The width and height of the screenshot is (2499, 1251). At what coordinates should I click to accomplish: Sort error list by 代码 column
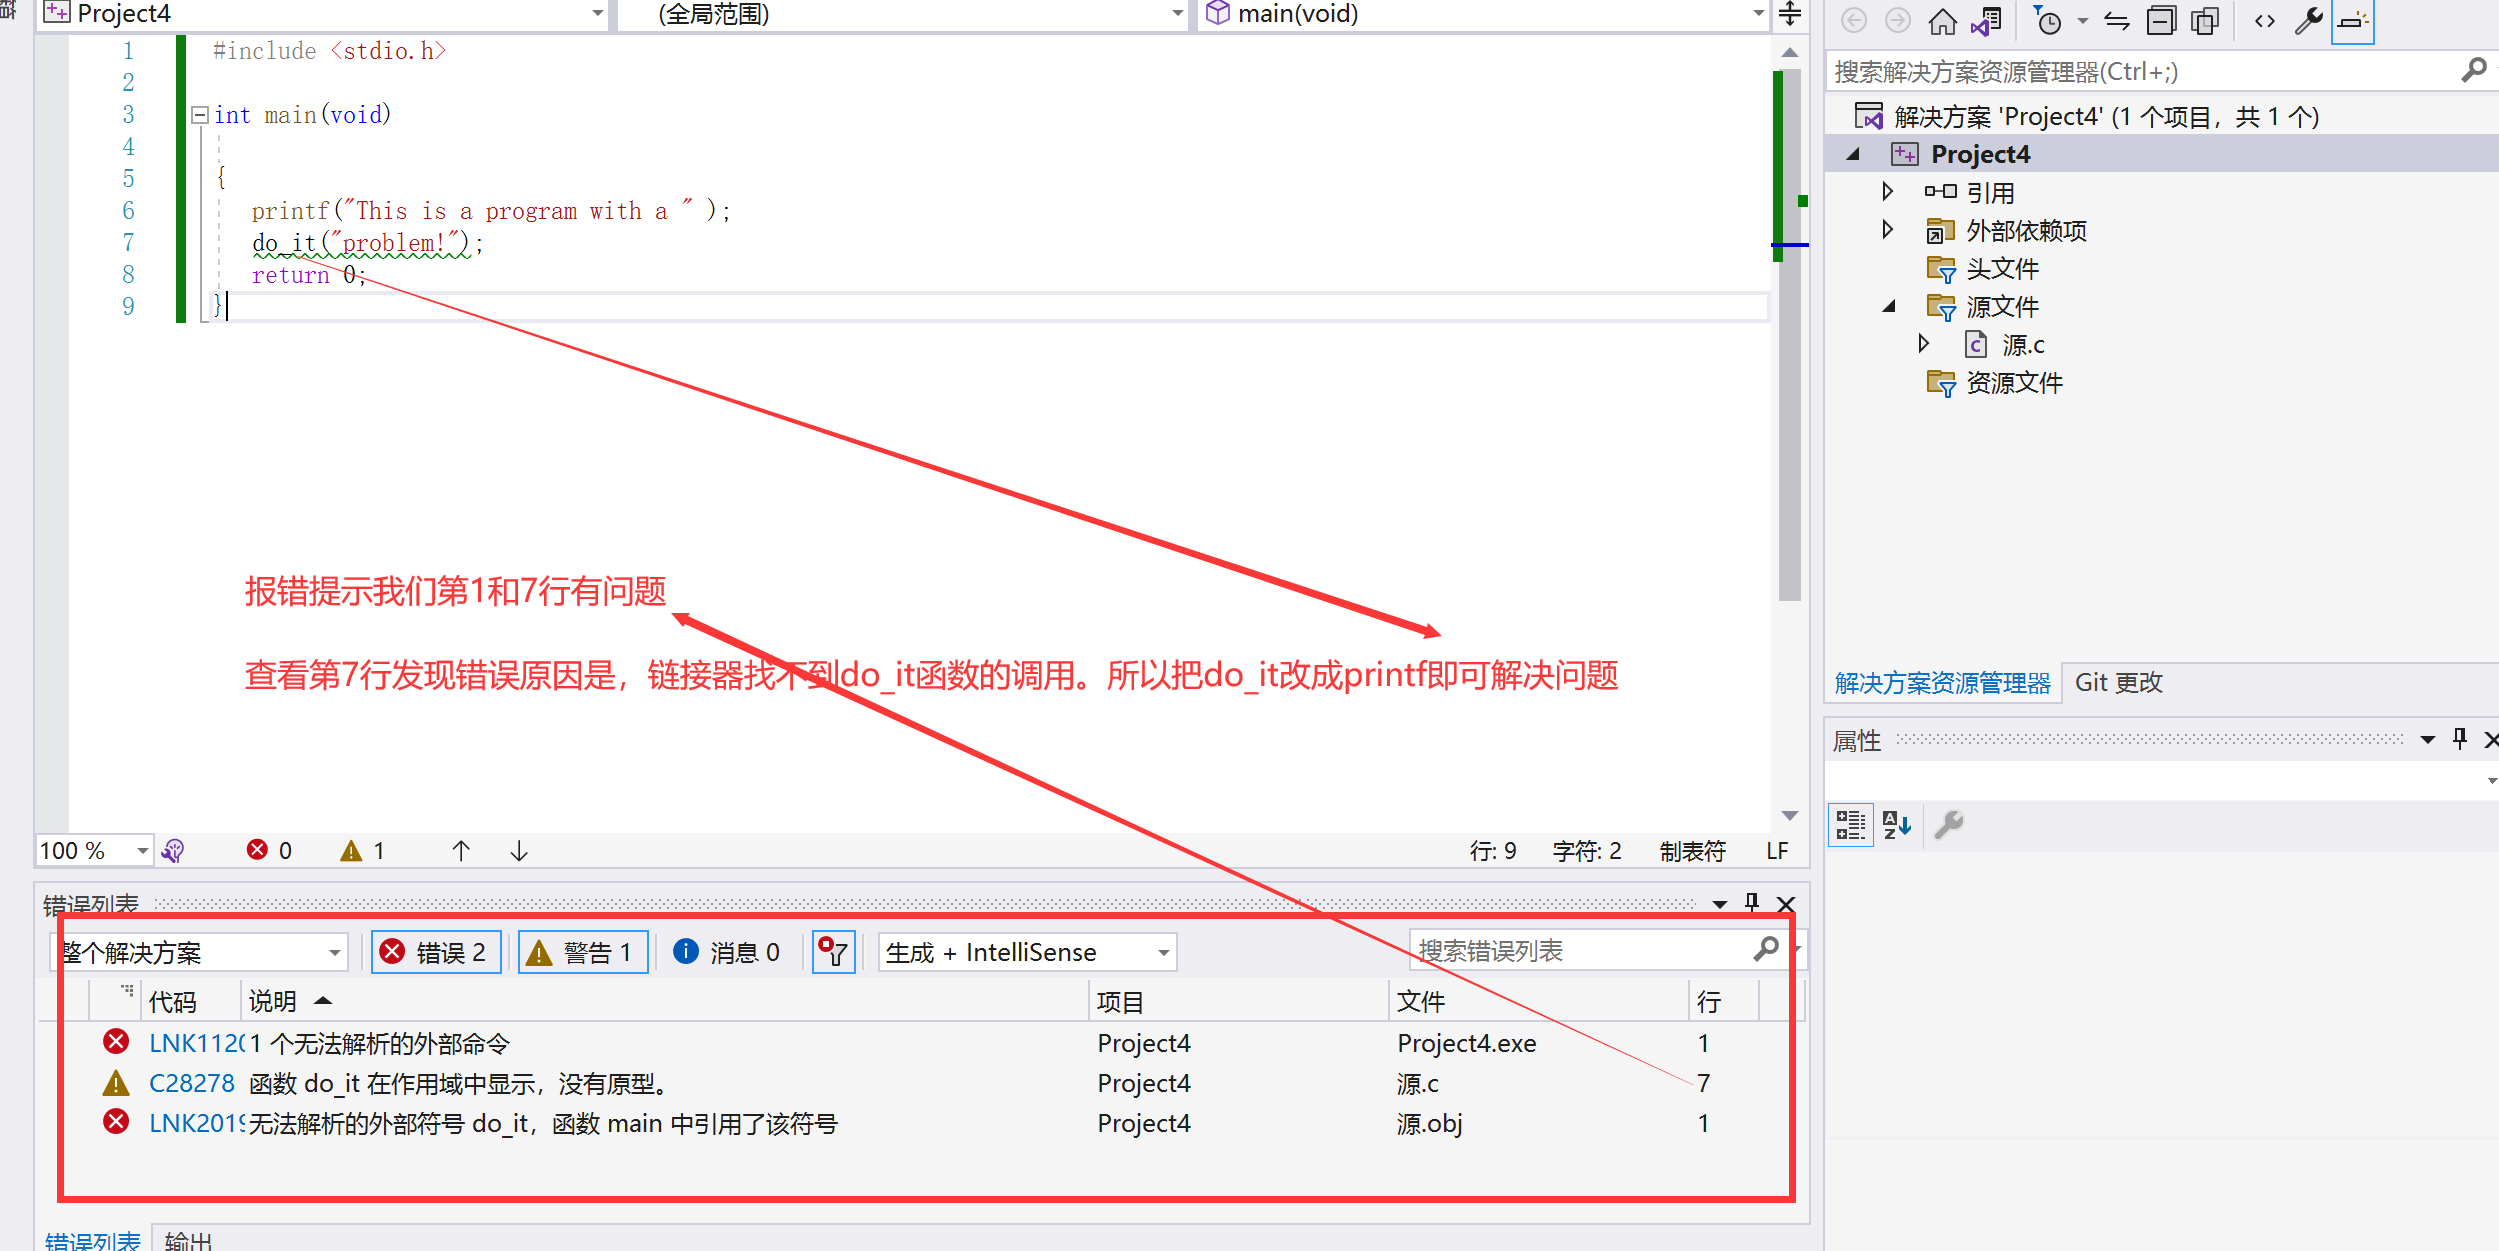[x=190, y=1001]
